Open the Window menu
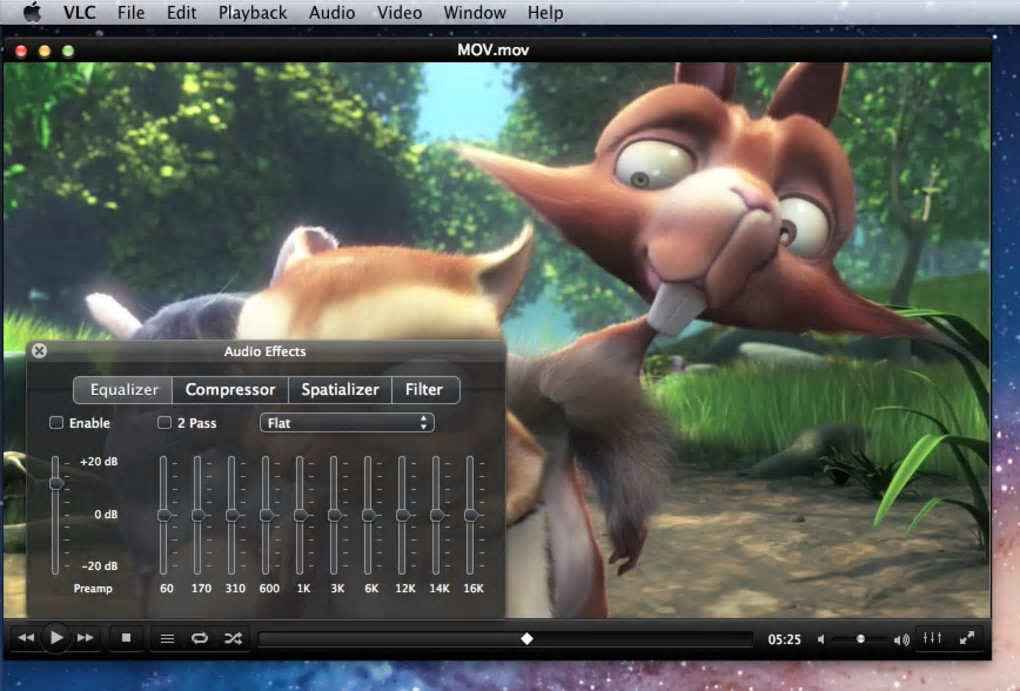Viewport: 1020px width, 691px height. (x=474, y=12)
